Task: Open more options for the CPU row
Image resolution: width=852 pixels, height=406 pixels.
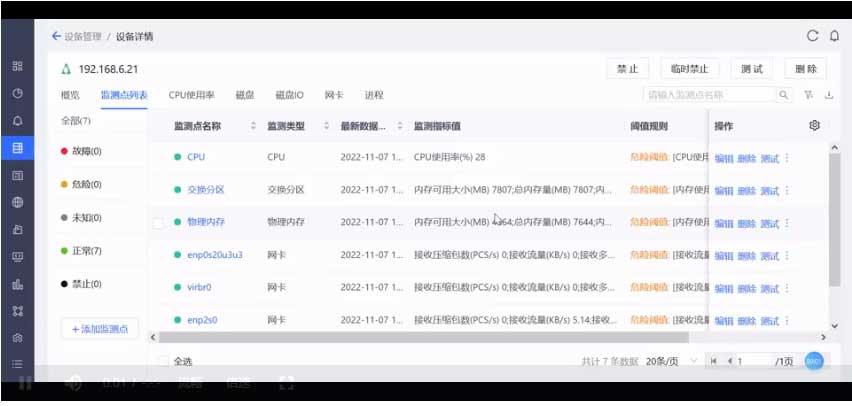Action: click(x=787, y=158)
